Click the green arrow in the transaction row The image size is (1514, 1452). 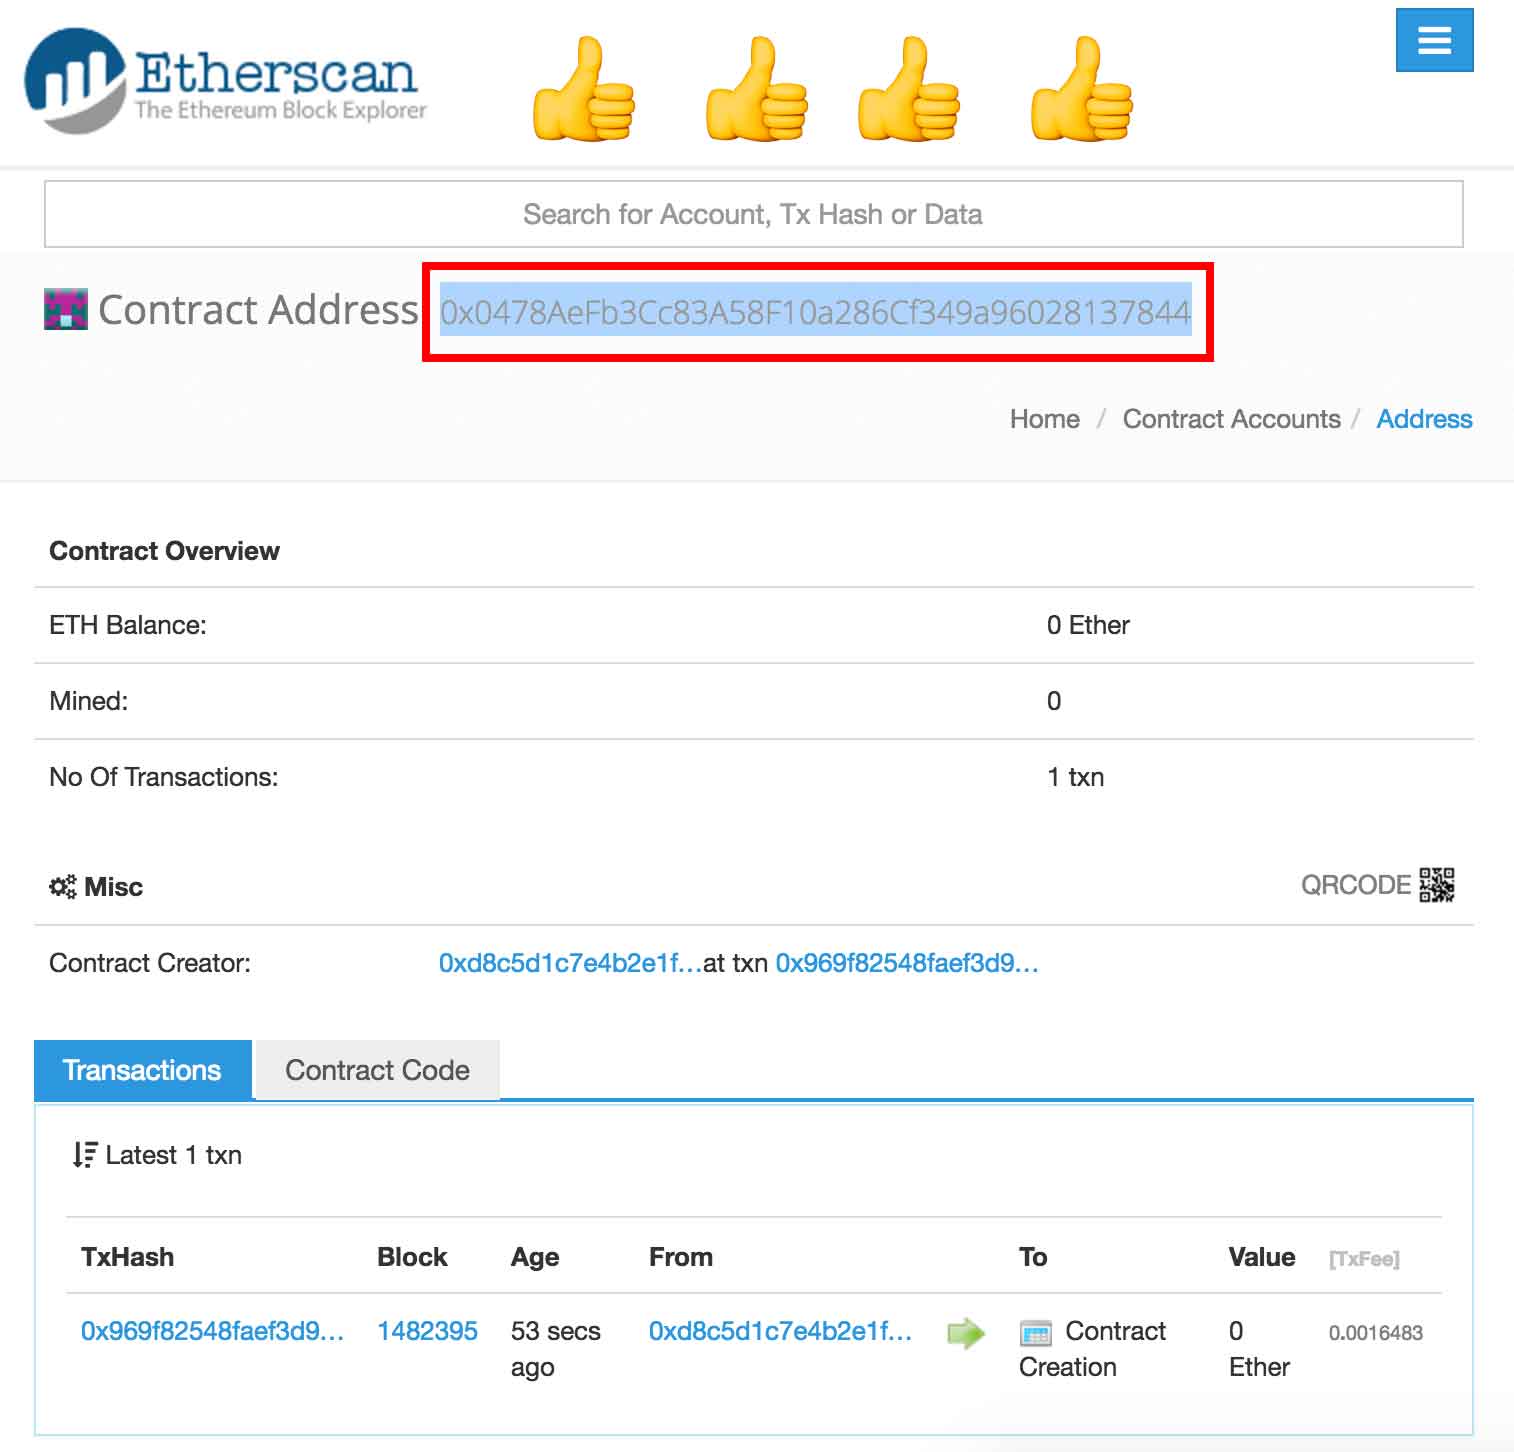[x=966, y=1333]
